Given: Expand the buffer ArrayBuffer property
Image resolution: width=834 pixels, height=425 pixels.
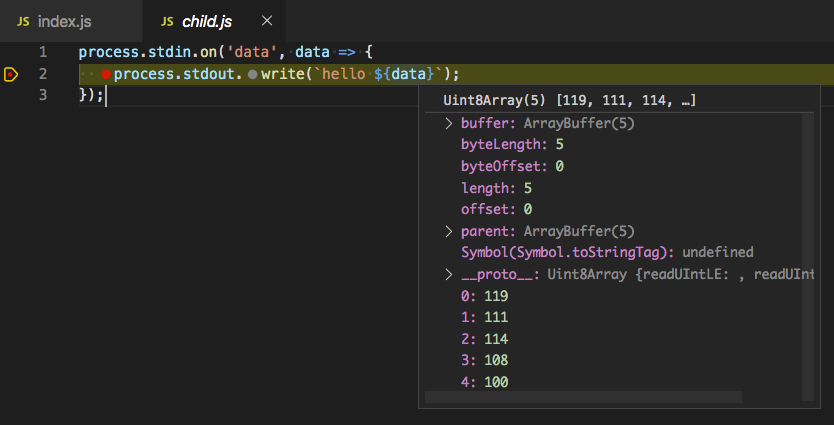Looking at the screenshot, I should tap(449, 123).
